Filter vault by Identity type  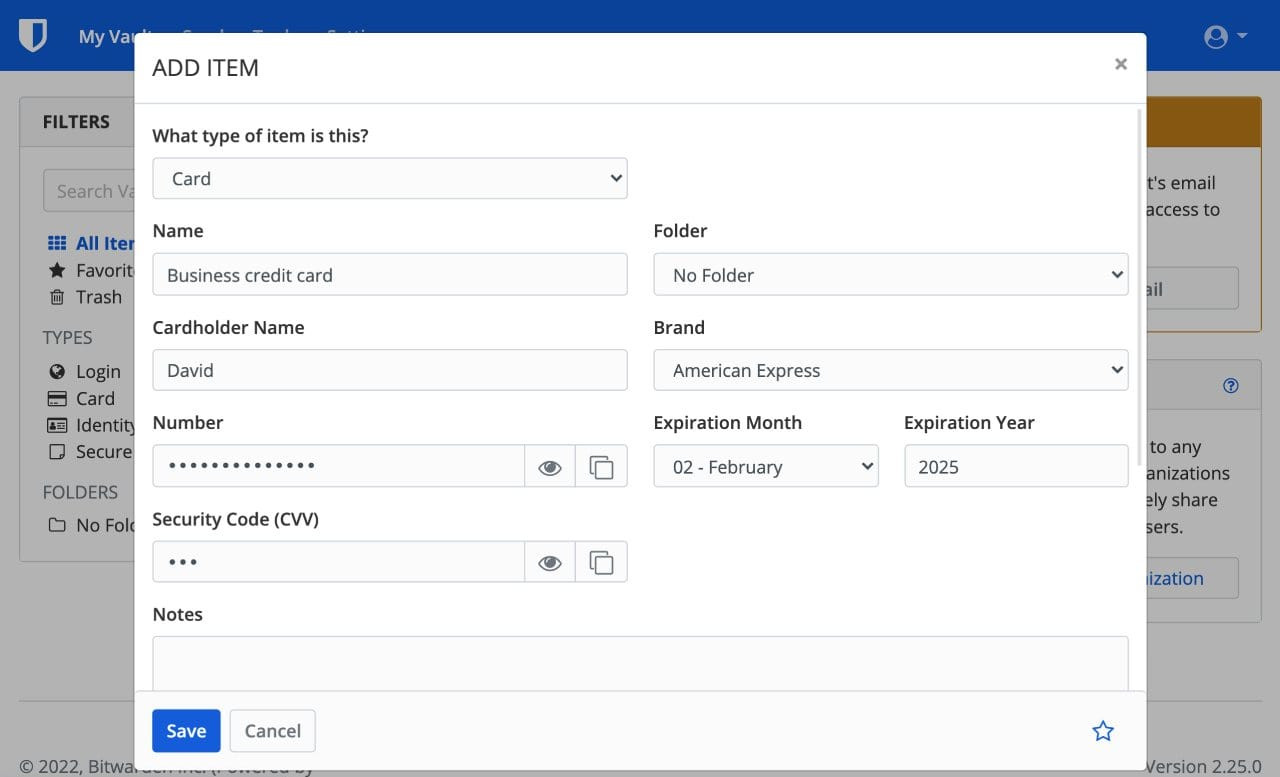(x=91, y=425)
